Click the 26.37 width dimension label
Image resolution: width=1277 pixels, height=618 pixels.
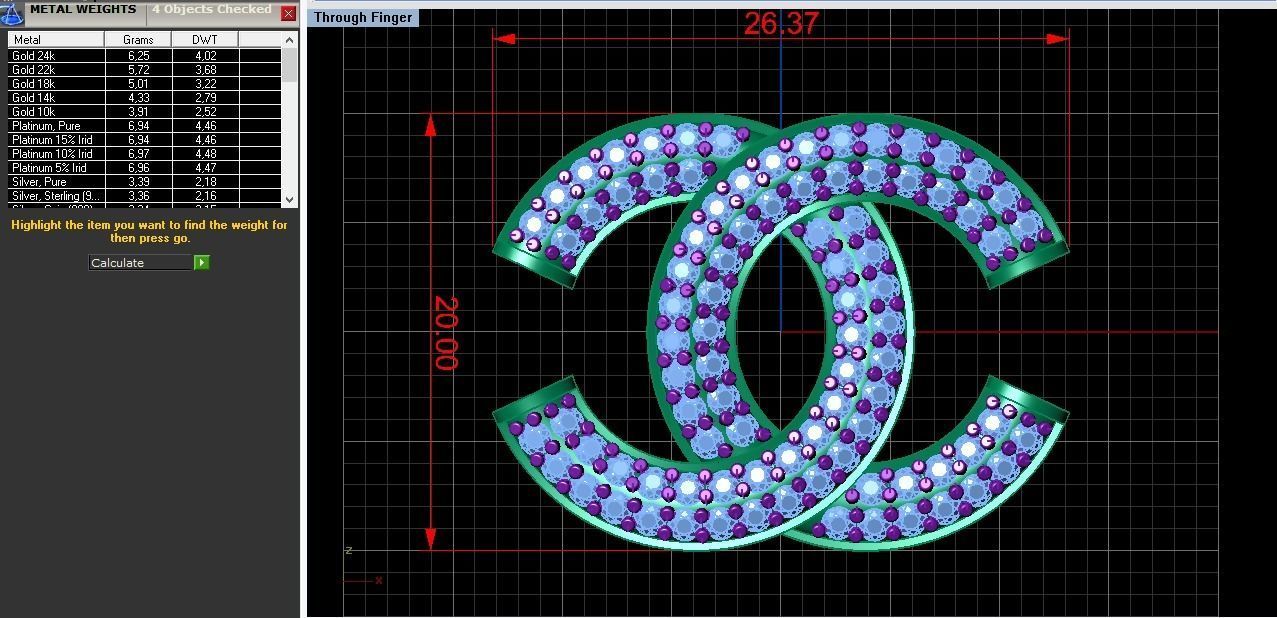(781, 24)
